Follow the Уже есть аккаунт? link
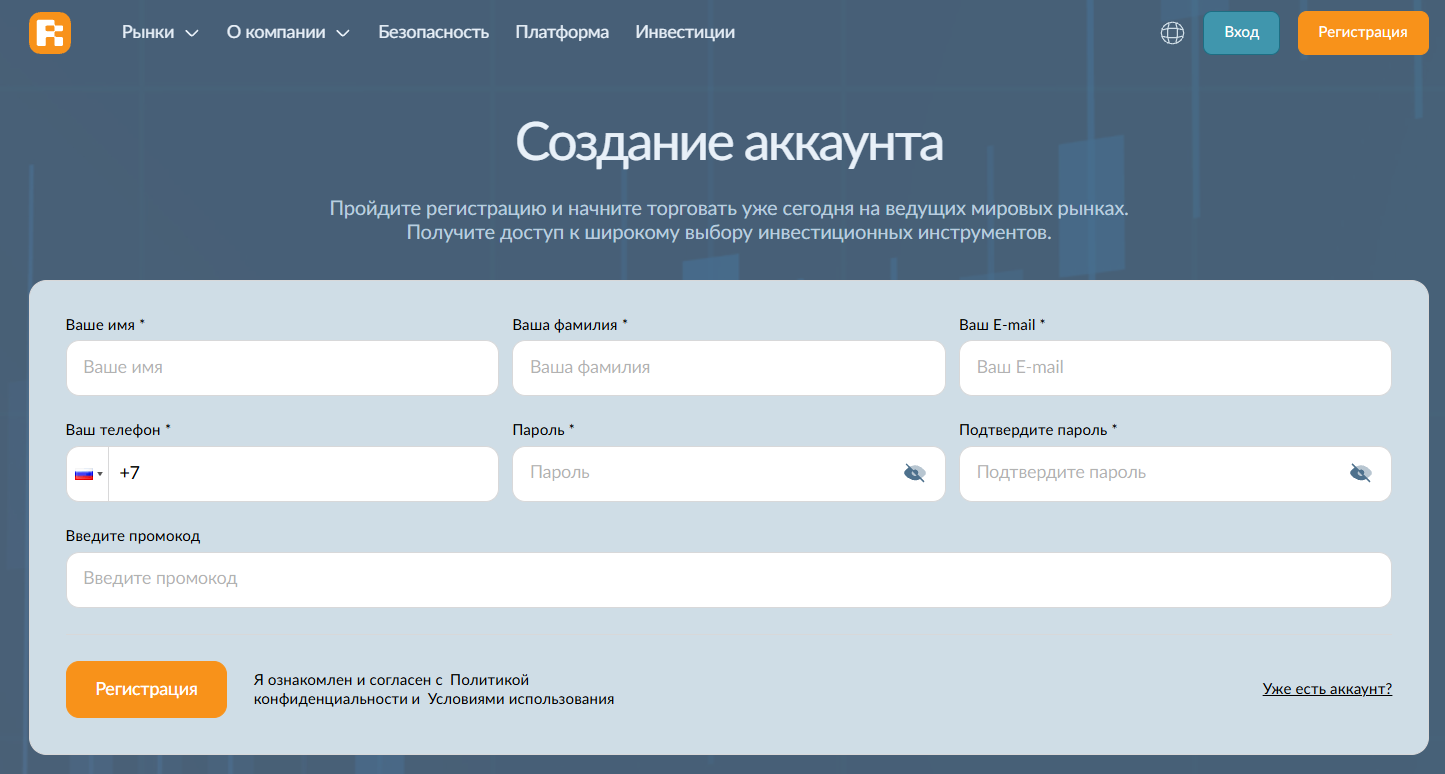 click(x=1327, y=689)
